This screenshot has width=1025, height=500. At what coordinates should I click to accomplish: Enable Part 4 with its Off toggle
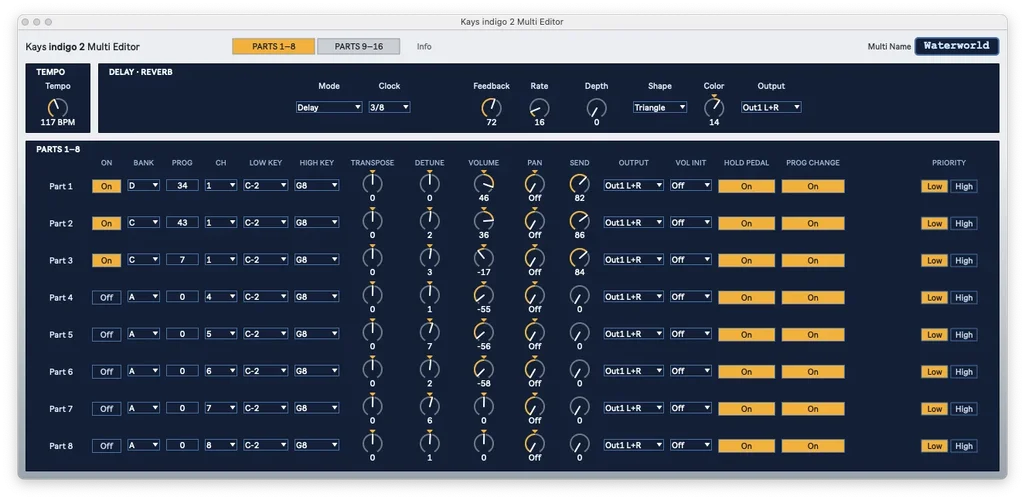[107, 297]
